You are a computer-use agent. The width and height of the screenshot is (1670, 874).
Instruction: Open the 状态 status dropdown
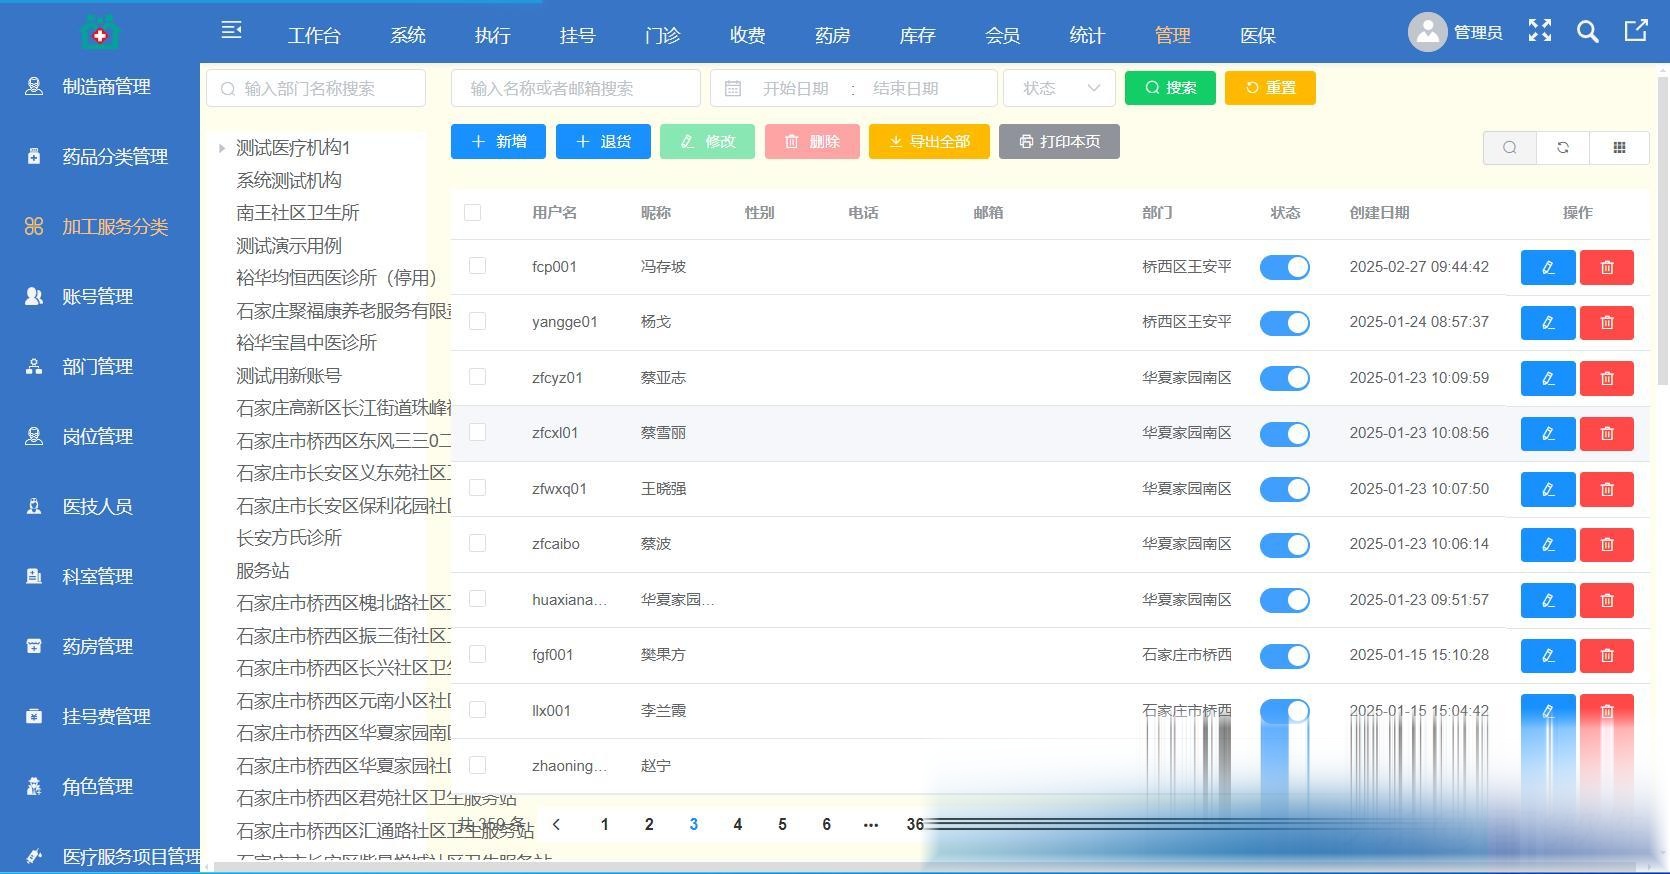1059,88
